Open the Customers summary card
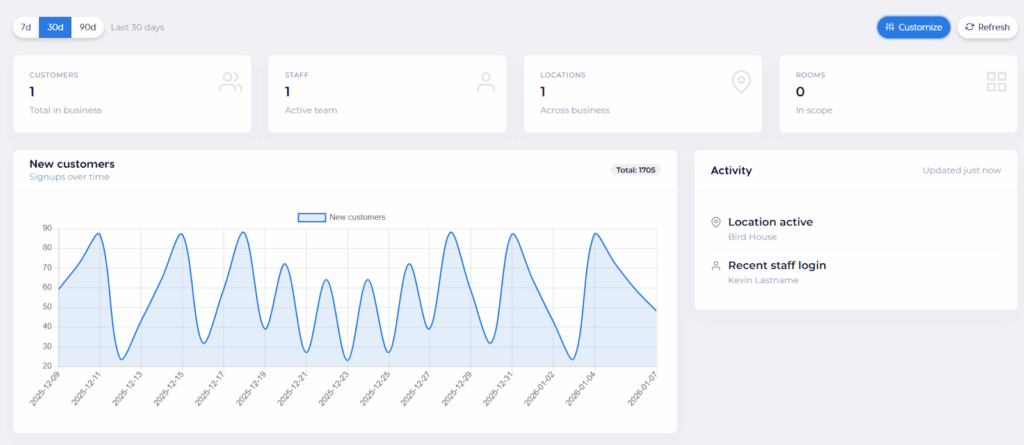The image size is (1024, 445). click(132, 93)
